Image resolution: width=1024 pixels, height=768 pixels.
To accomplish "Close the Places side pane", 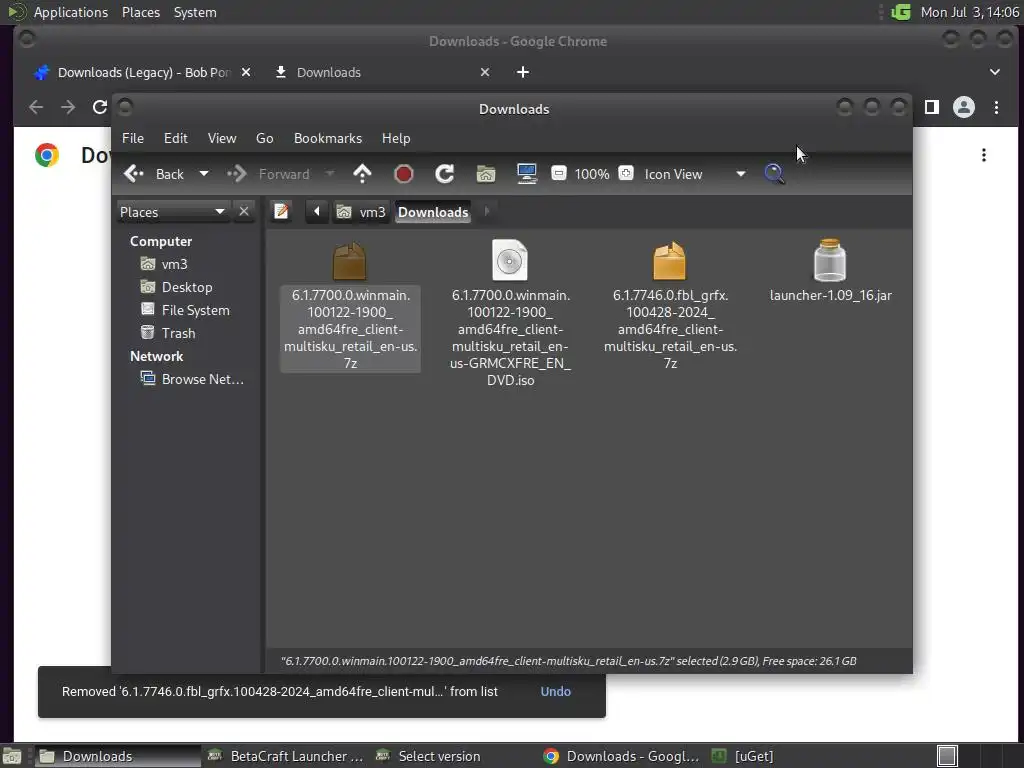I will click(244, 212).
